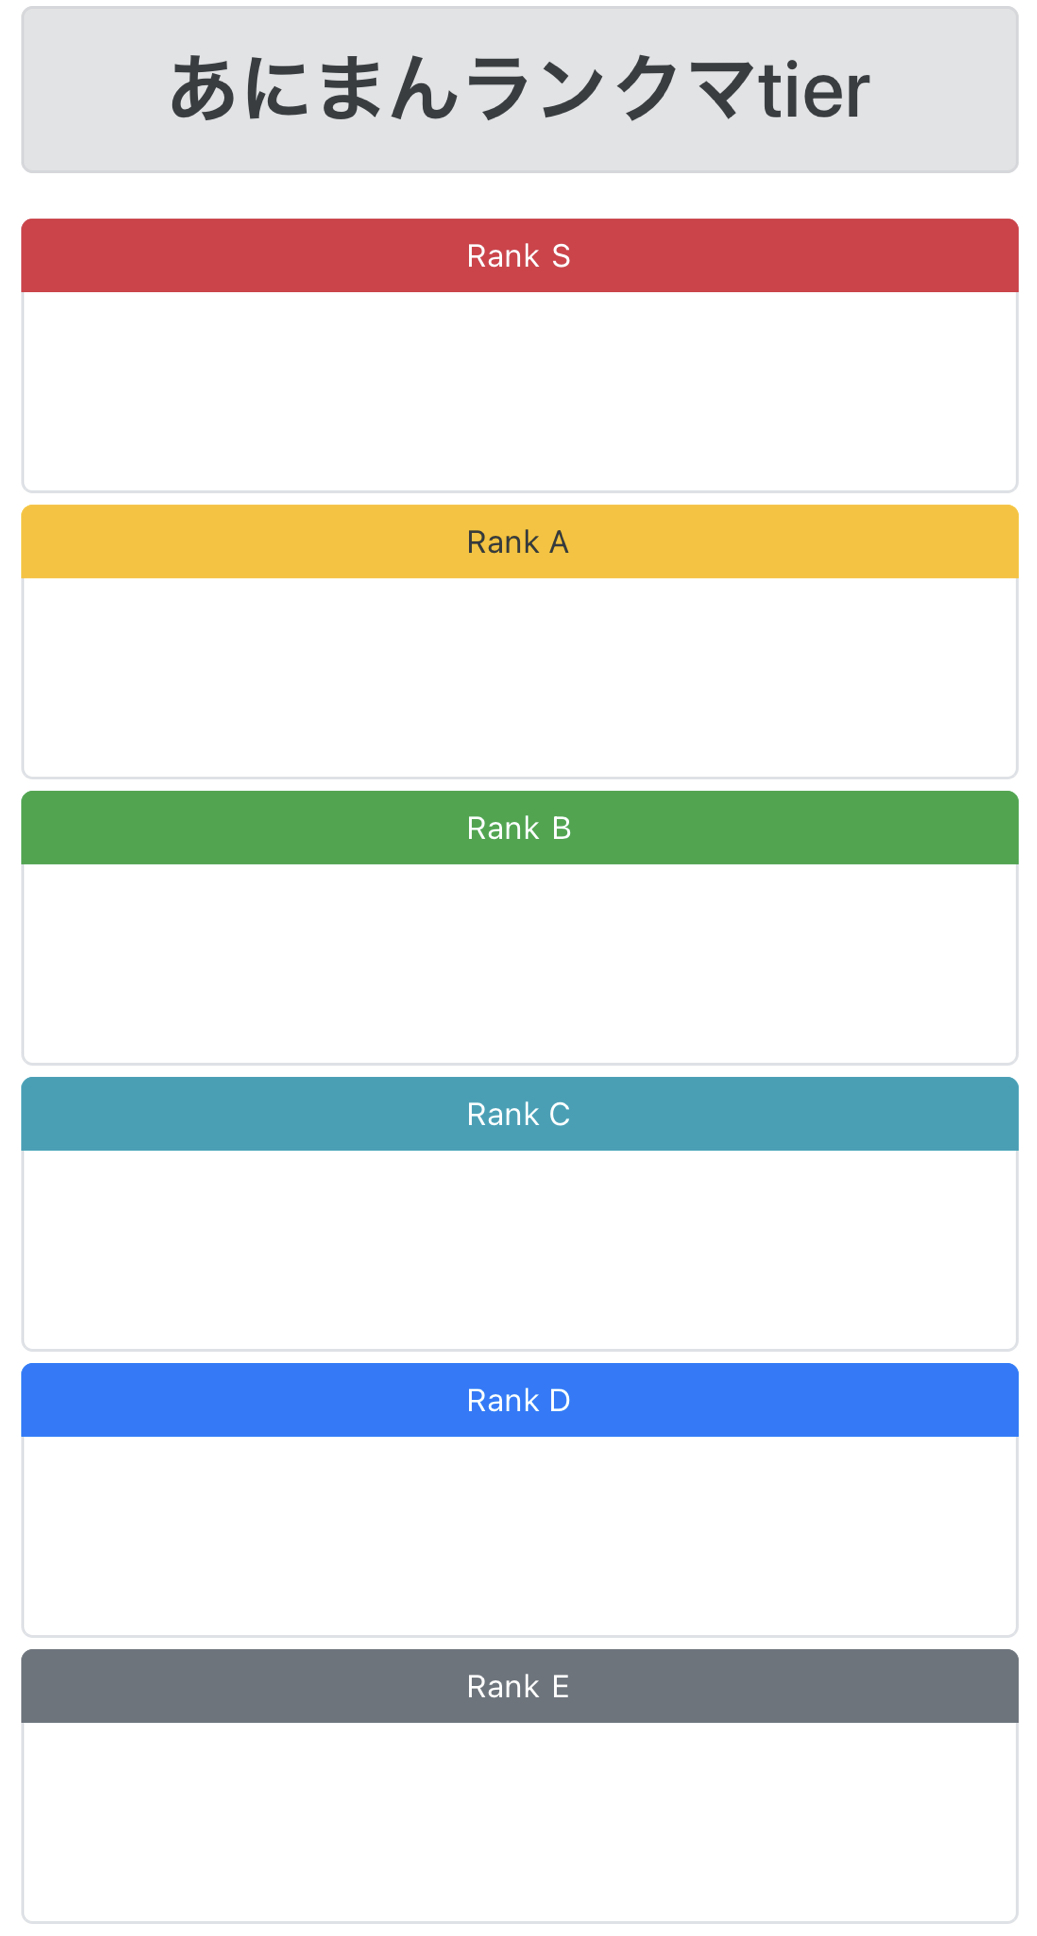Click the gray tier color bar
The image size is (1037, 1936).
(250, 1686)
